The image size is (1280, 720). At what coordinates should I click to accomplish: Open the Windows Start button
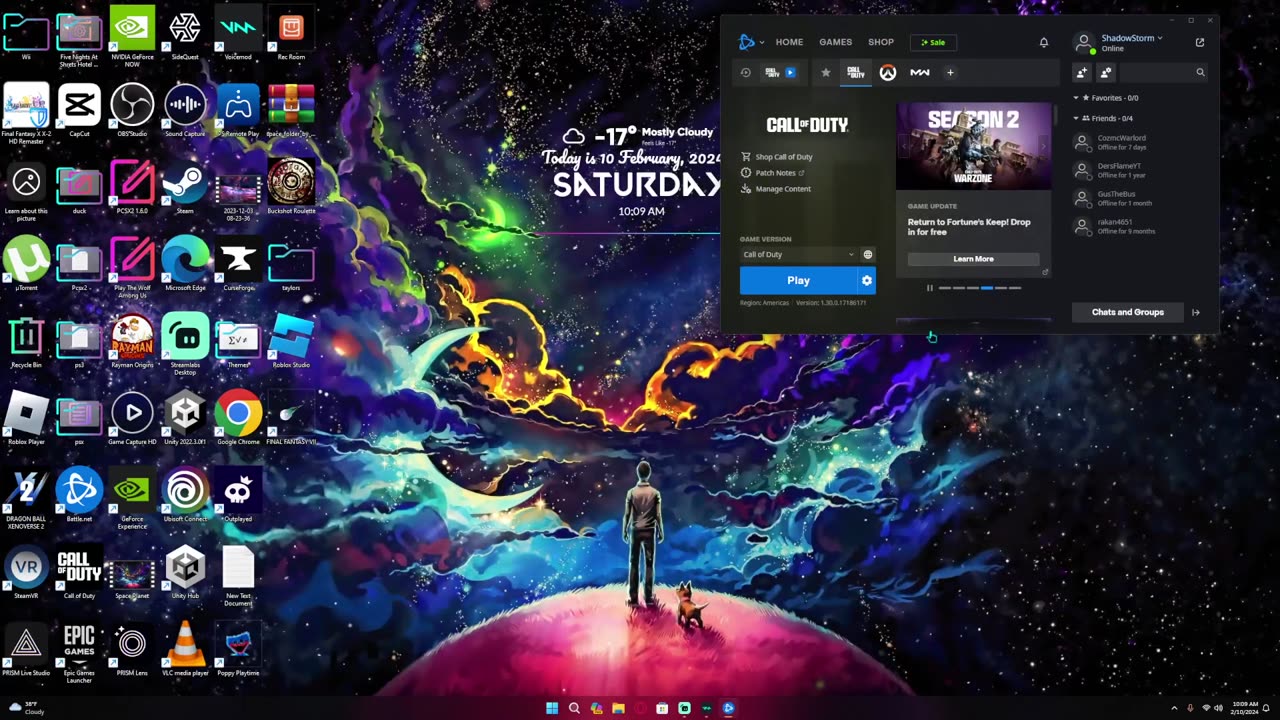(552, 708)
